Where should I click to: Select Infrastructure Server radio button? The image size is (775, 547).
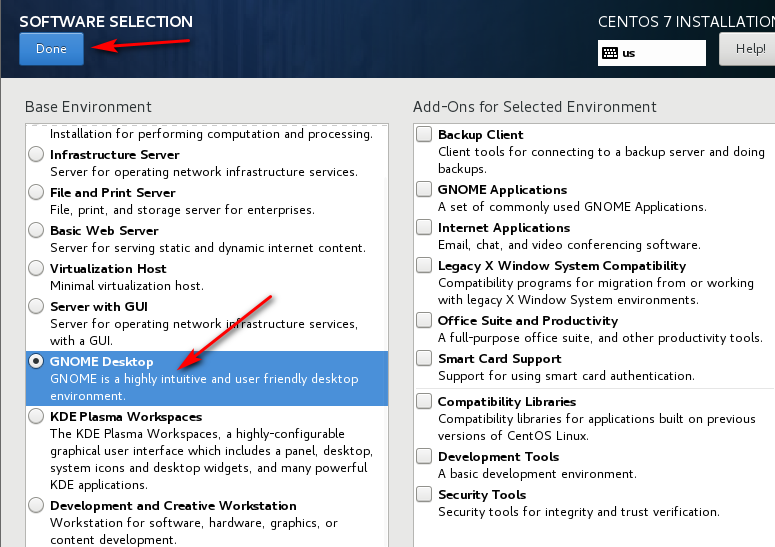coord(36,154)
